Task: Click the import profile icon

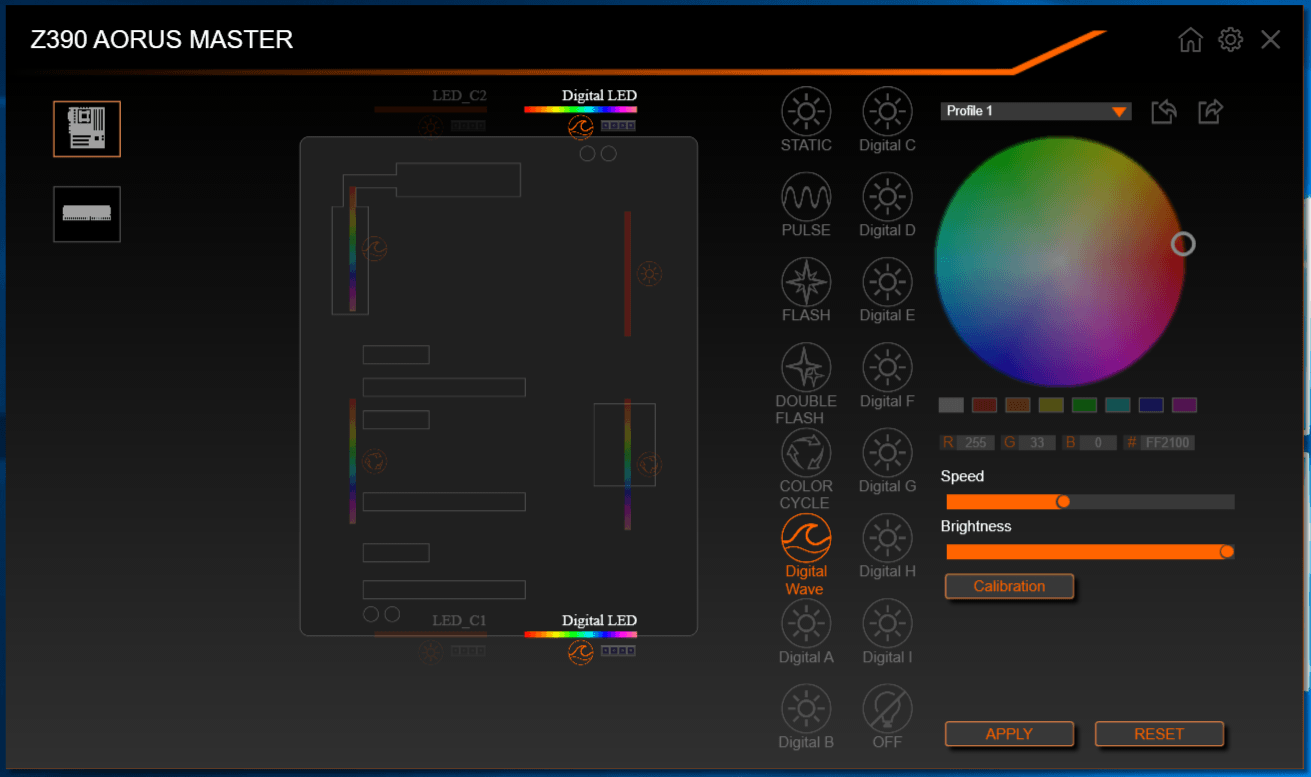Action: [1164, 111]
